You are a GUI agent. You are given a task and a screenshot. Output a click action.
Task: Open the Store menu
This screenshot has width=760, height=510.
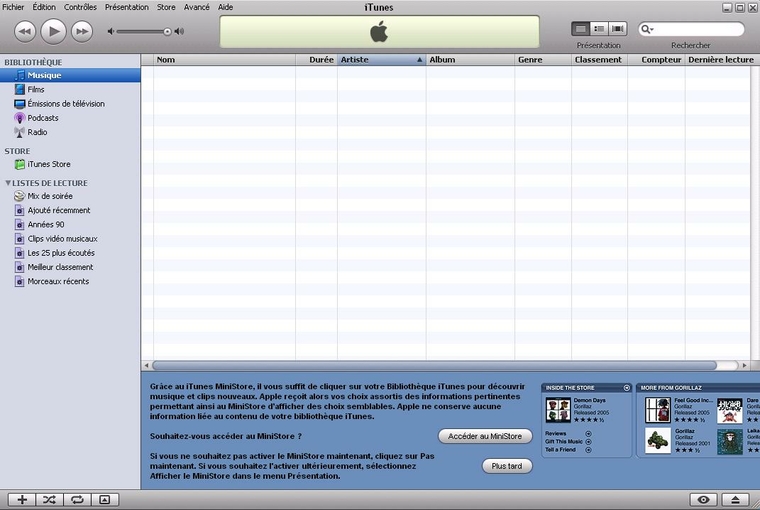[x=166, y=7]
